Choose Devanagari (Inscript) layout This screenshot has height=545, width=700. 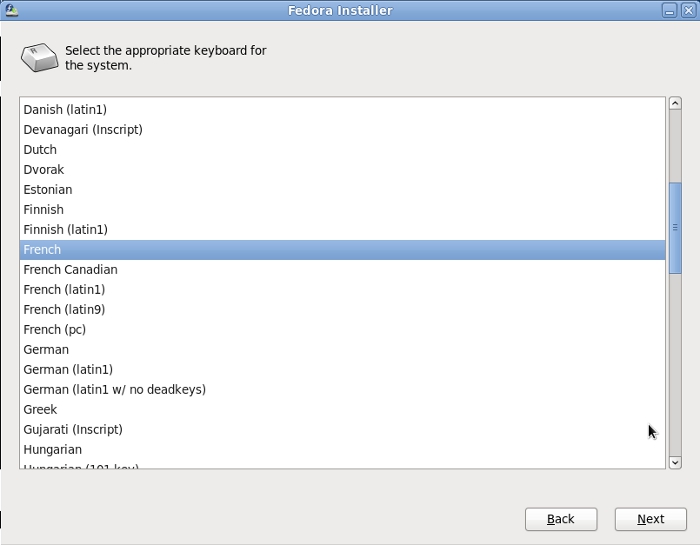coord(83,129)
